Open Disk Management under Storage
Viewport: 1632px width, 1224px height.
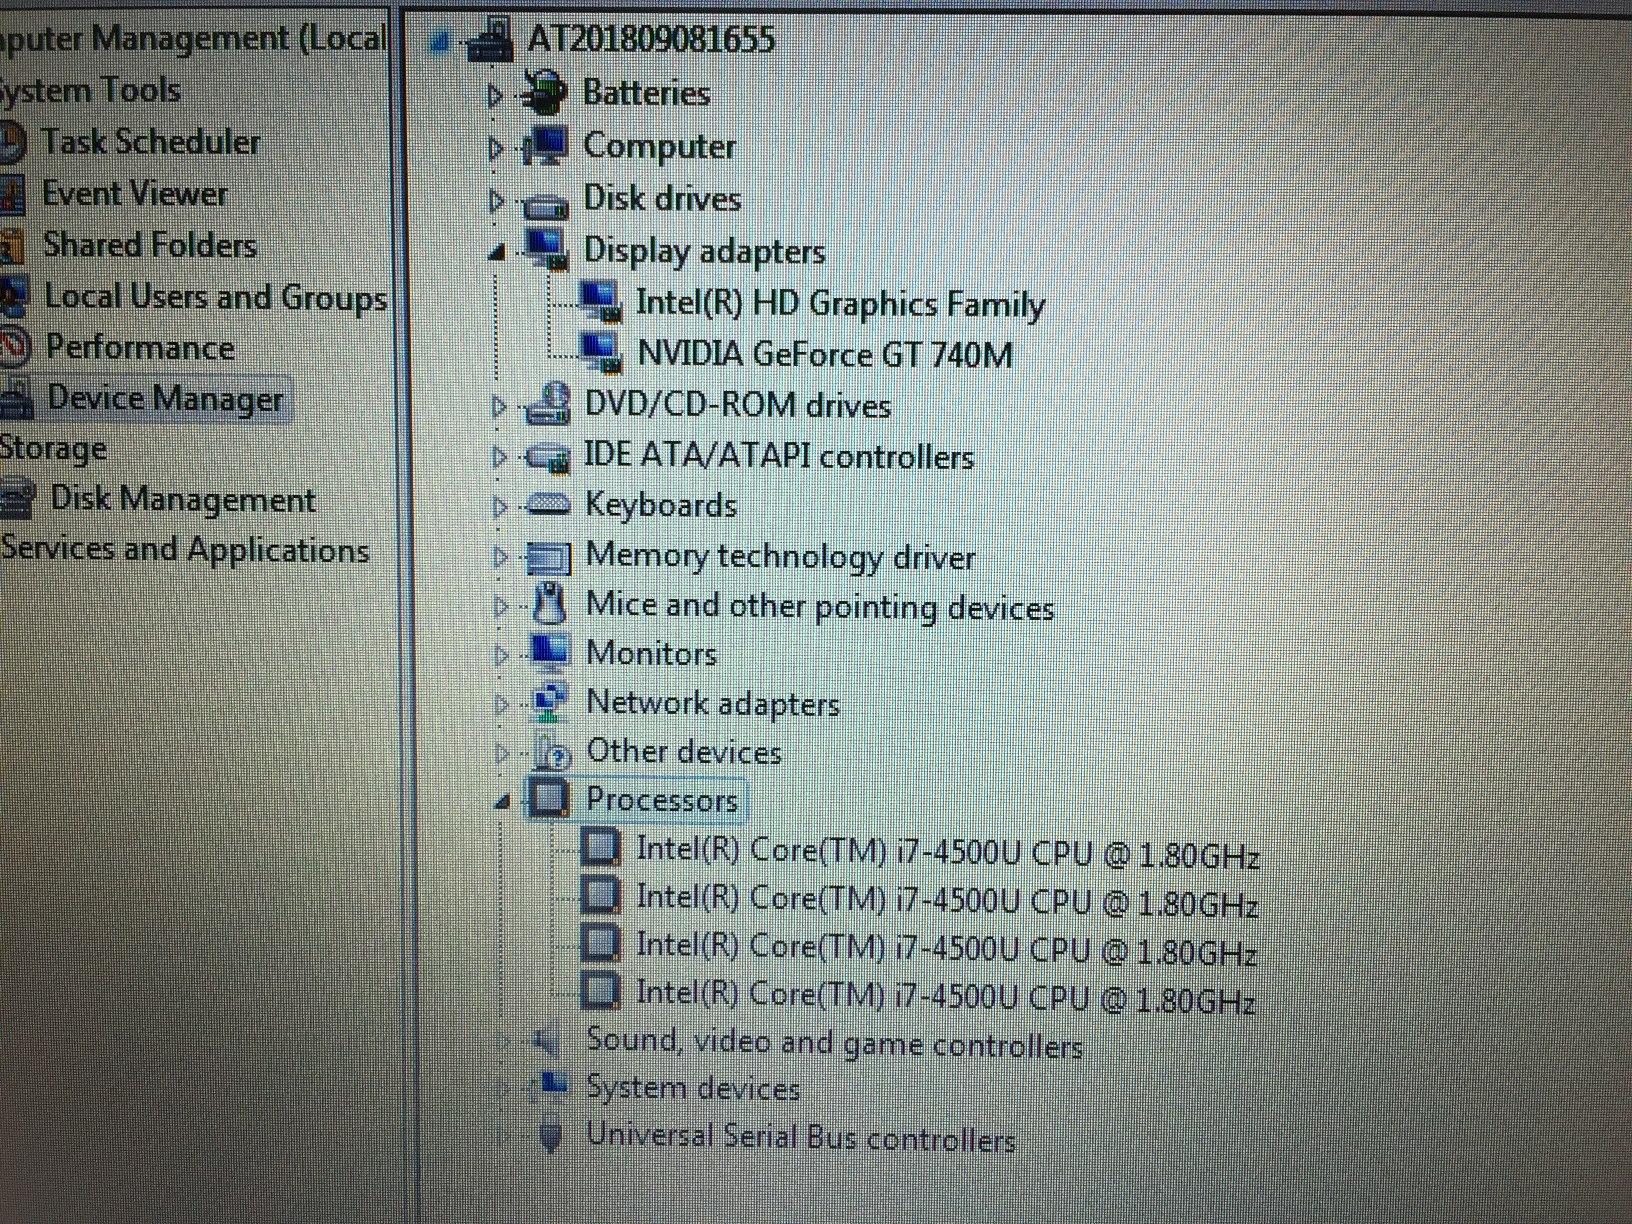(183, 499)
